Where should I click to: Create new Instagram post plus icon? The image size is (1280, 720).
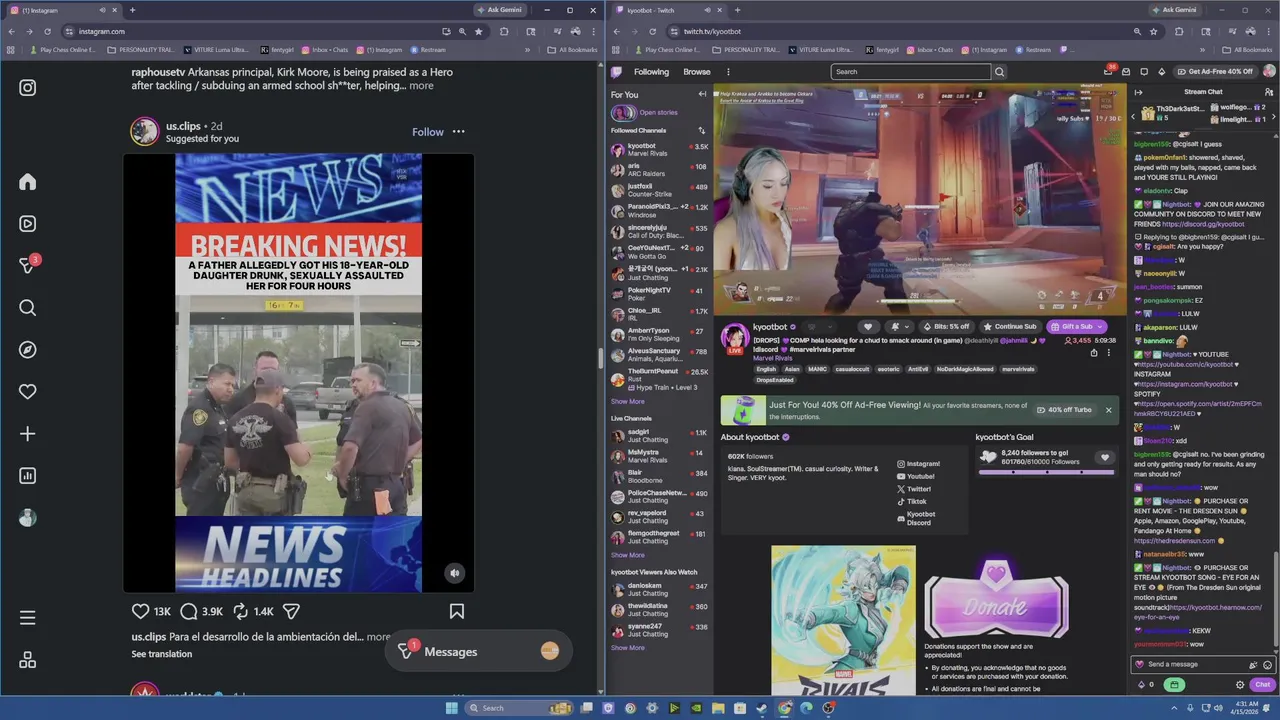28,434
